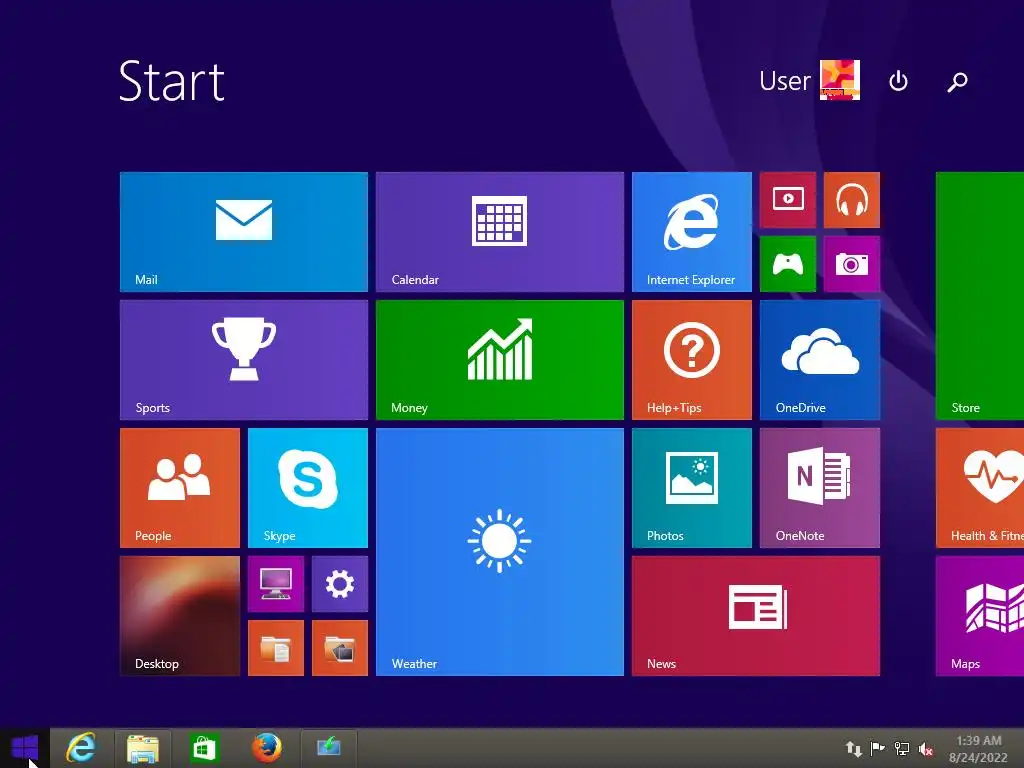This screenshot has height=768, width=1024.
Task: Open the Desktop tile
Action: (x=180, y=616)
